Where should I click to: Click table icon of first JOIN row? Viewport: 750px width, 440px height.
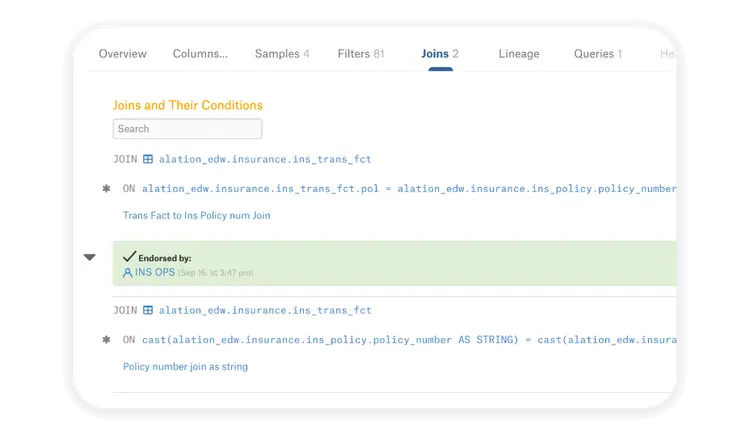(148, 159)
